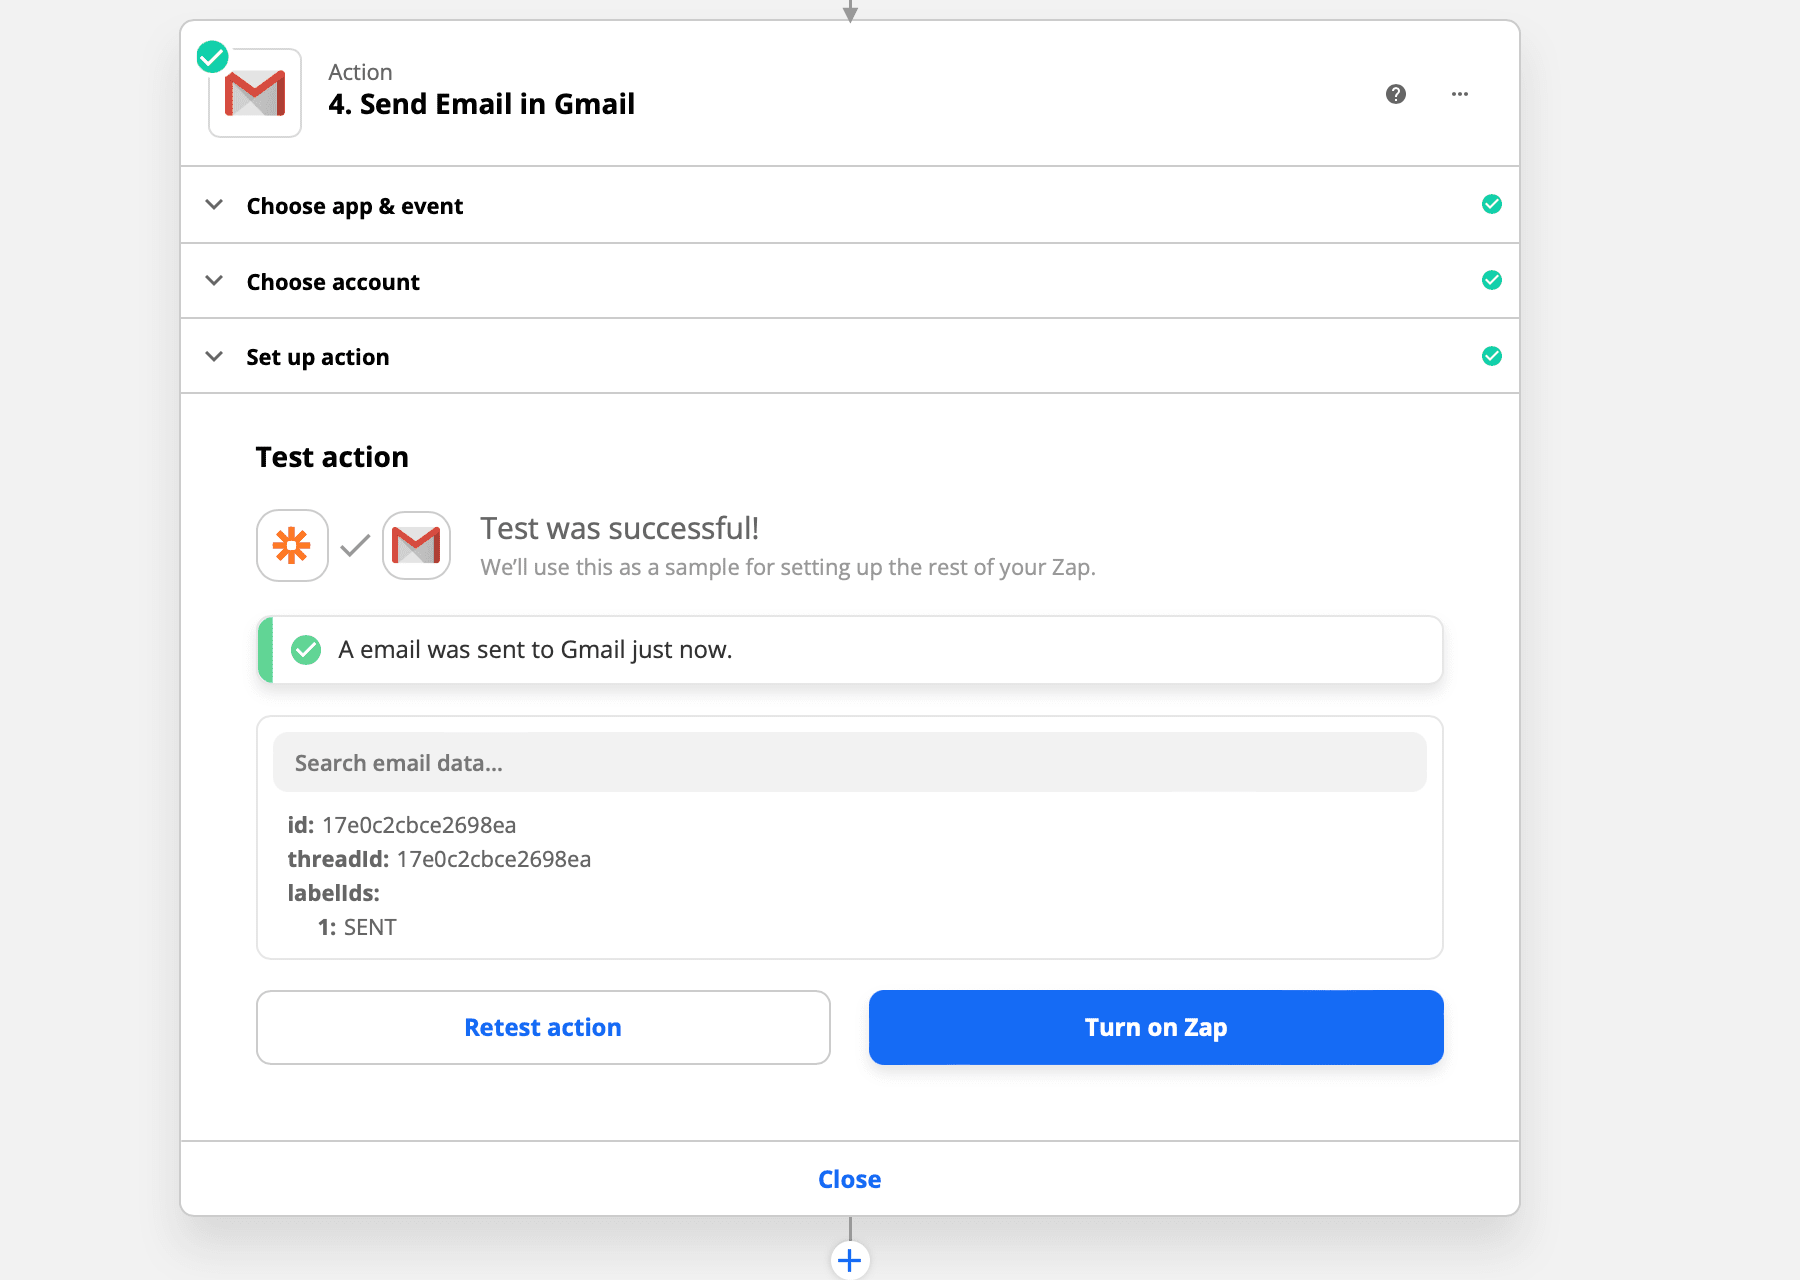The image size is (1800, 1280).
Task: Click the 'Action' label above step title
Action: (360, 72)
